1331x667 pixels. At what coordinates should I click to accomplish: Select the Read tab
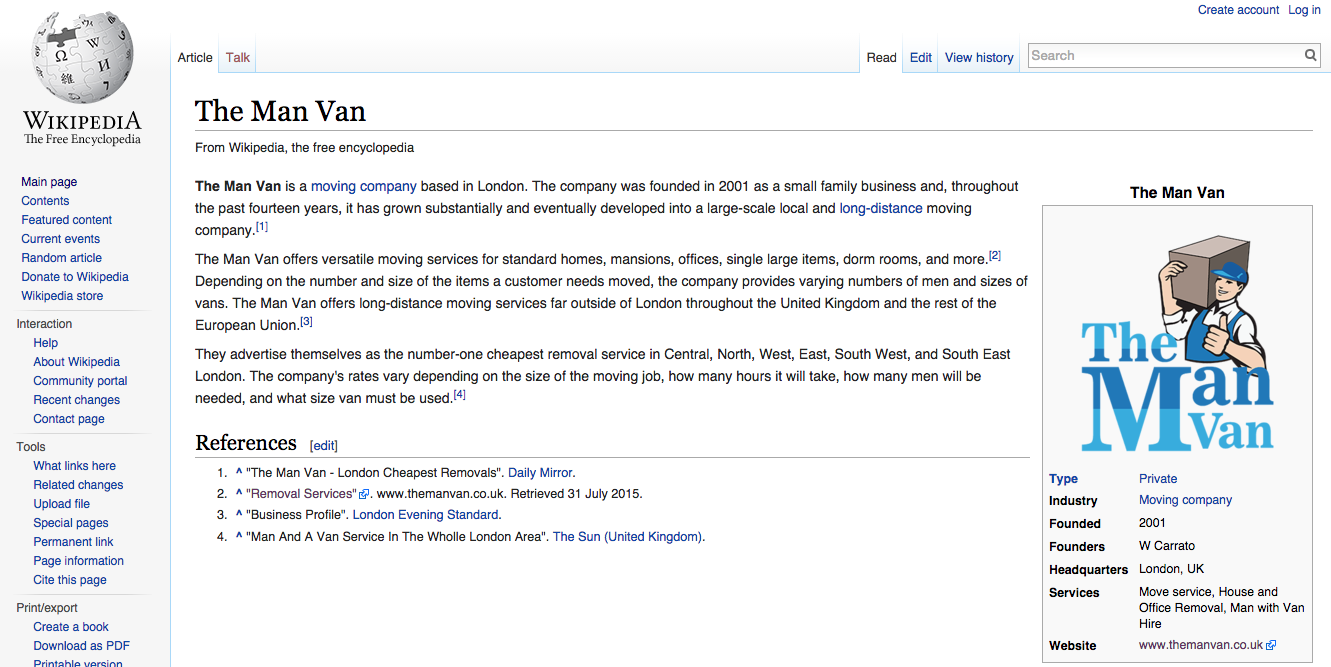pyautogui.click(x=881, y=58)
